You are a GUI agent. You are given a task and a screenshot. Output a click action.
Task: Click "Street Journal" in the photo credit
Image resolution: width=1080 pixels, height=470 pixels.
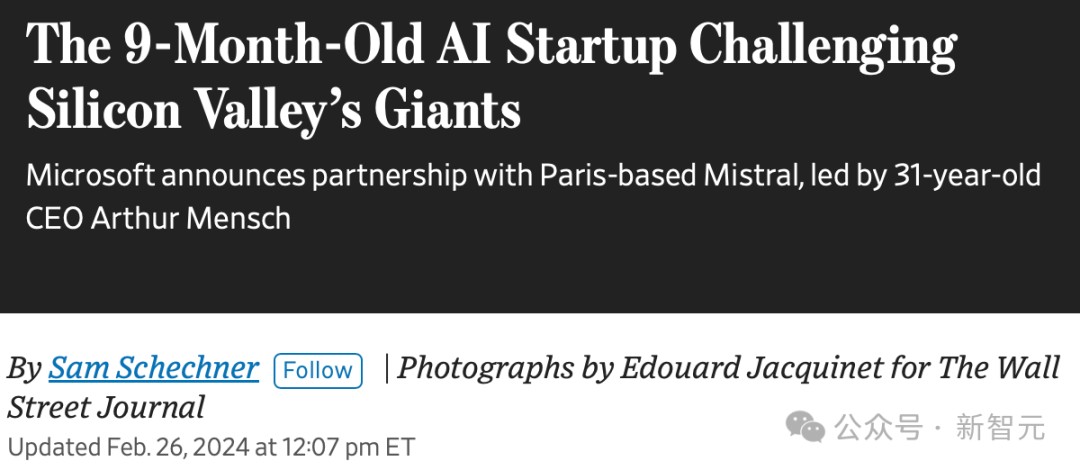(106, 407)
